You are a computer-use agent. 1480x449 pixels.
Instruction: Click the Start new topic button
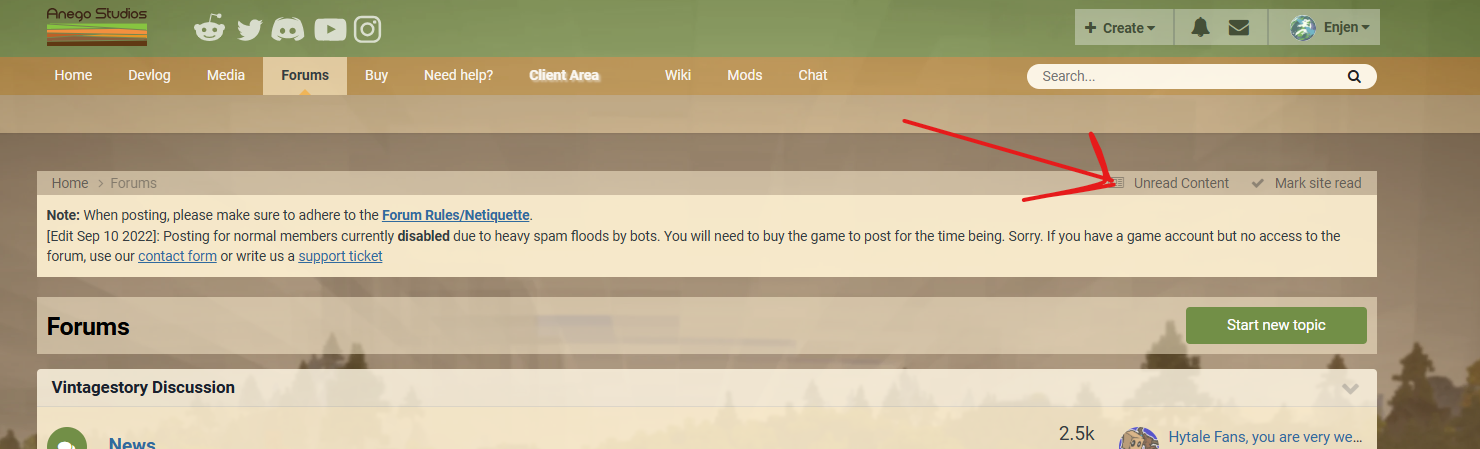(1276, 325)
